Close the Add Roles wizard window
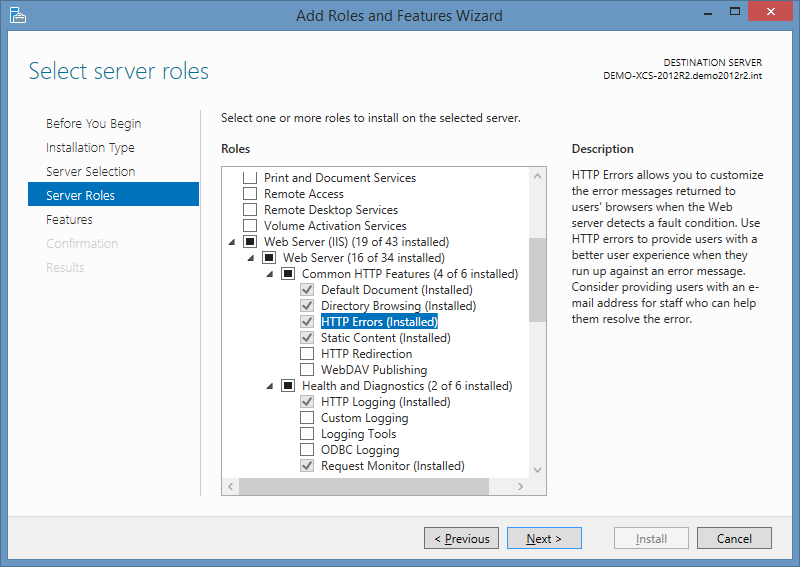800x567 pixels. pyautogui.click(x=770, y=11)
